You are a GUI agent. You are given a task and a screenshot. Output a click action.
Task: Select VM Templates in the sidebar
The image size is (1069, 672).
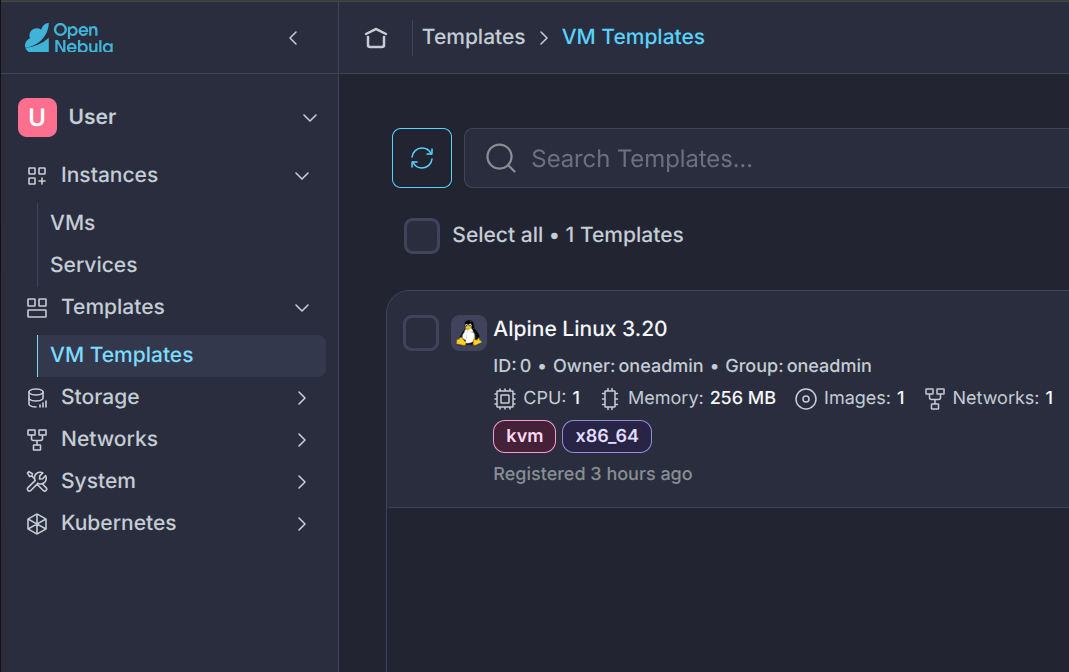[x=181, y=355]
